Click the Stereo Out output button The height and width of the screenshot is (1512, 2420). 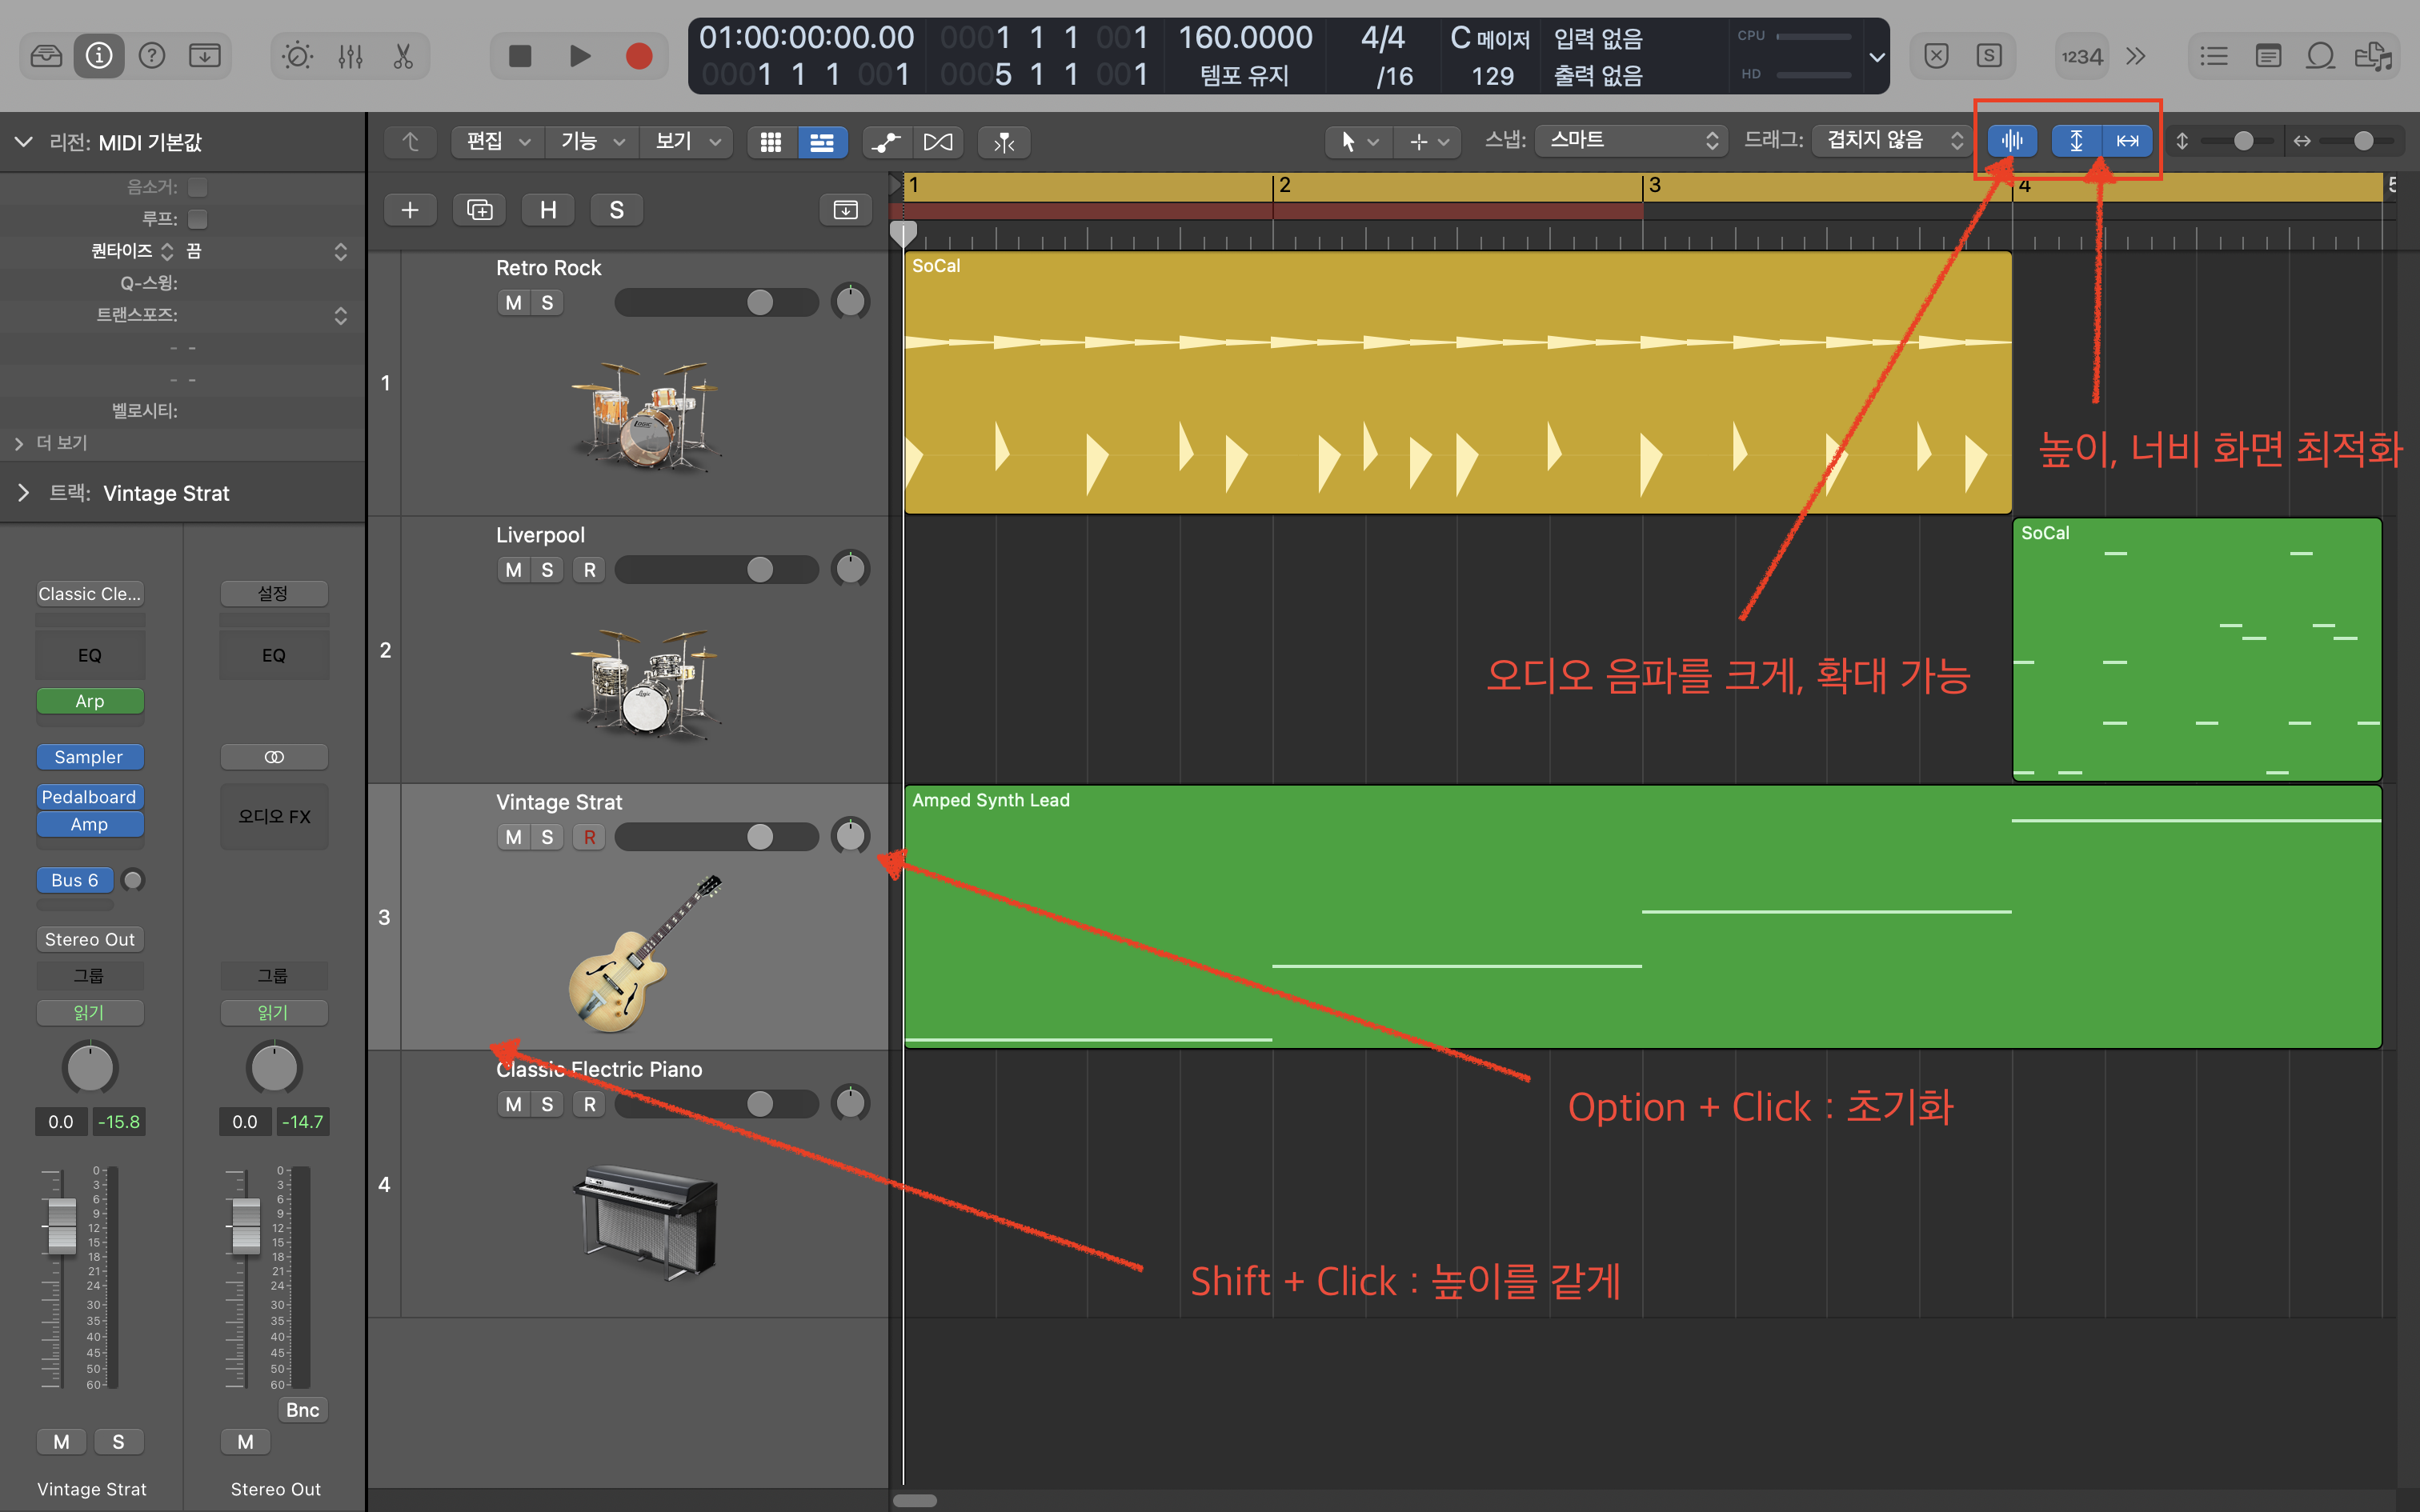pyautogui.click(x=89, y=939)
